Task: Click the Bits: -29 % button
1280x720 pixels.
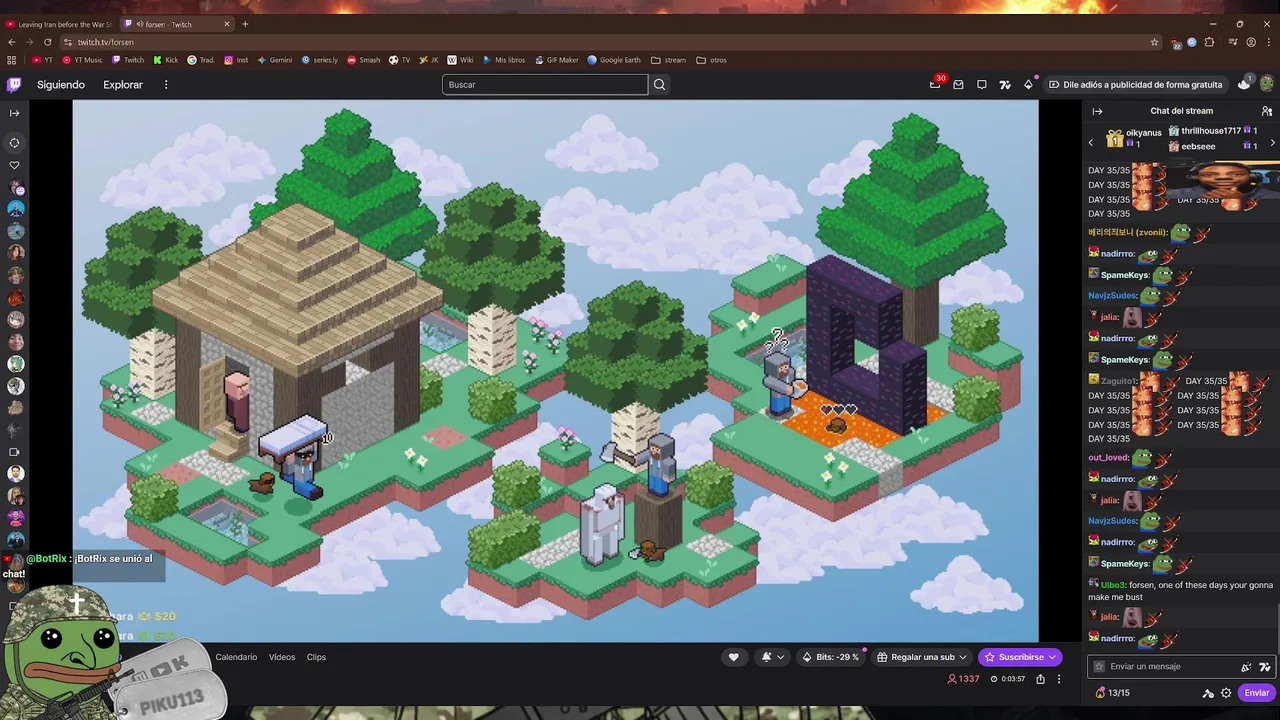Action: click(x=830, y=657)
